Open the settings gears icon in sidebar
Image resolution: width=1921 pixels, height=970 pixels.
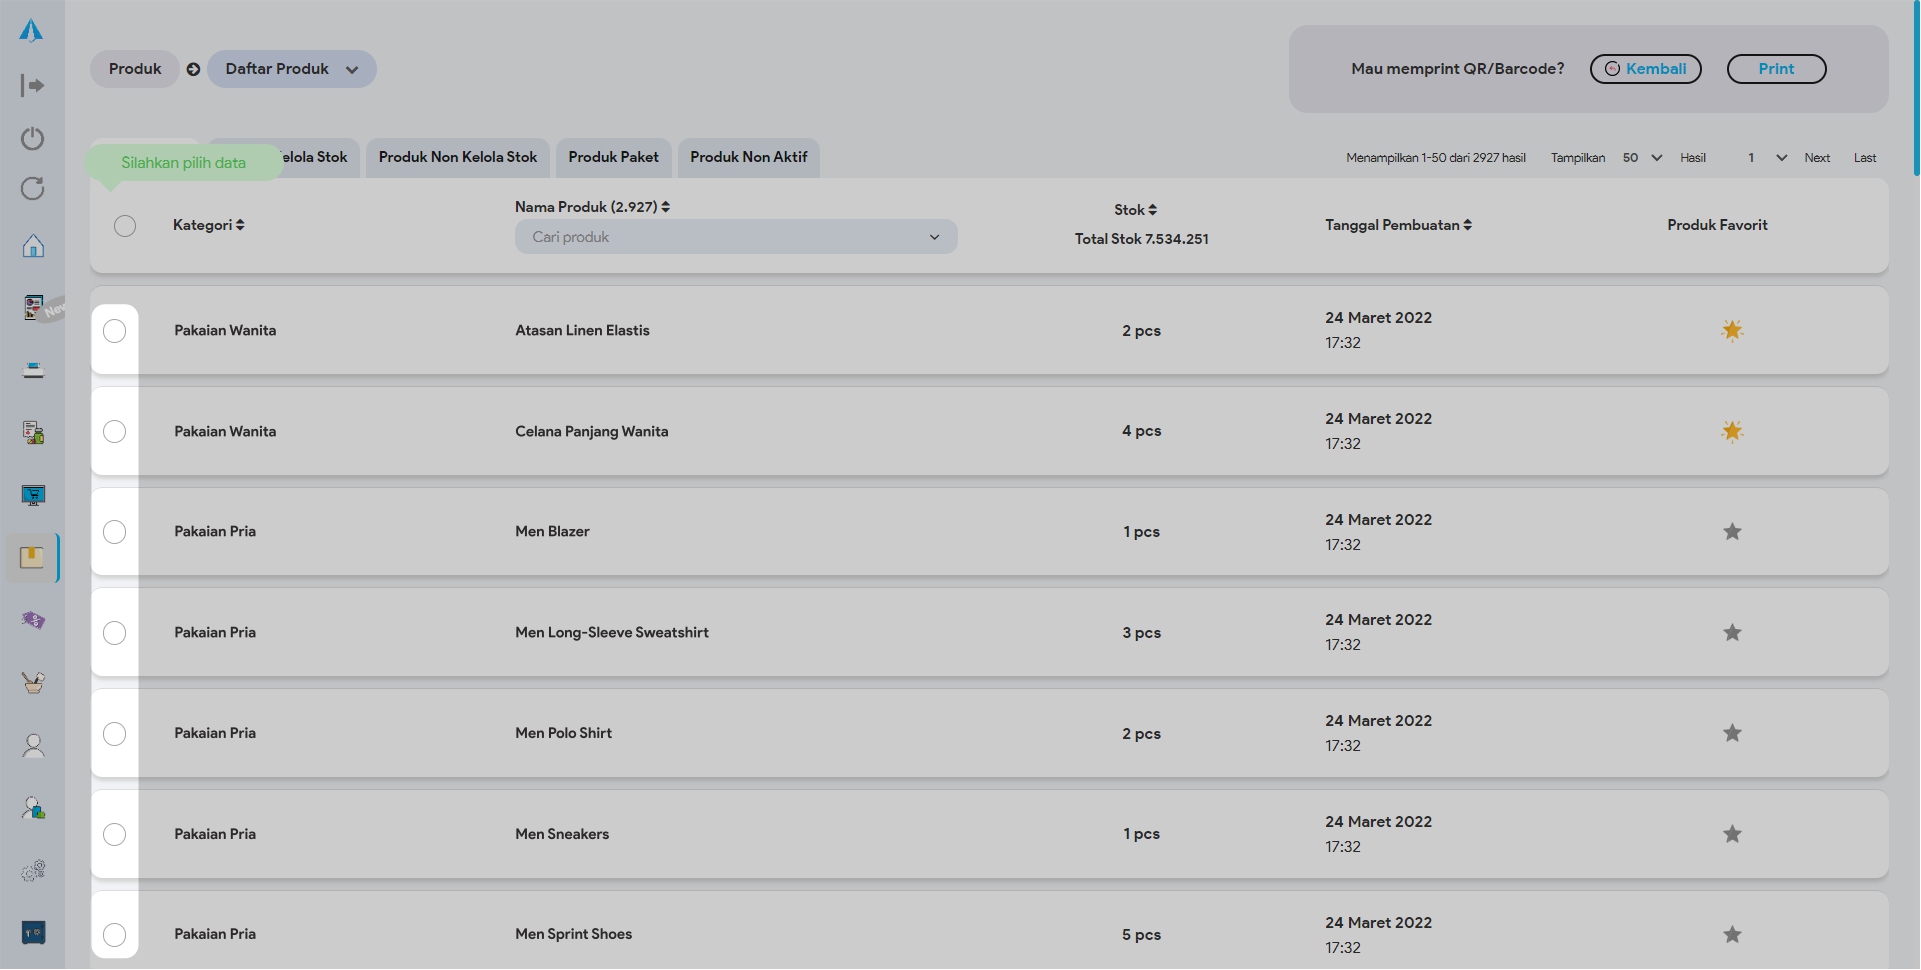point(33,871)
